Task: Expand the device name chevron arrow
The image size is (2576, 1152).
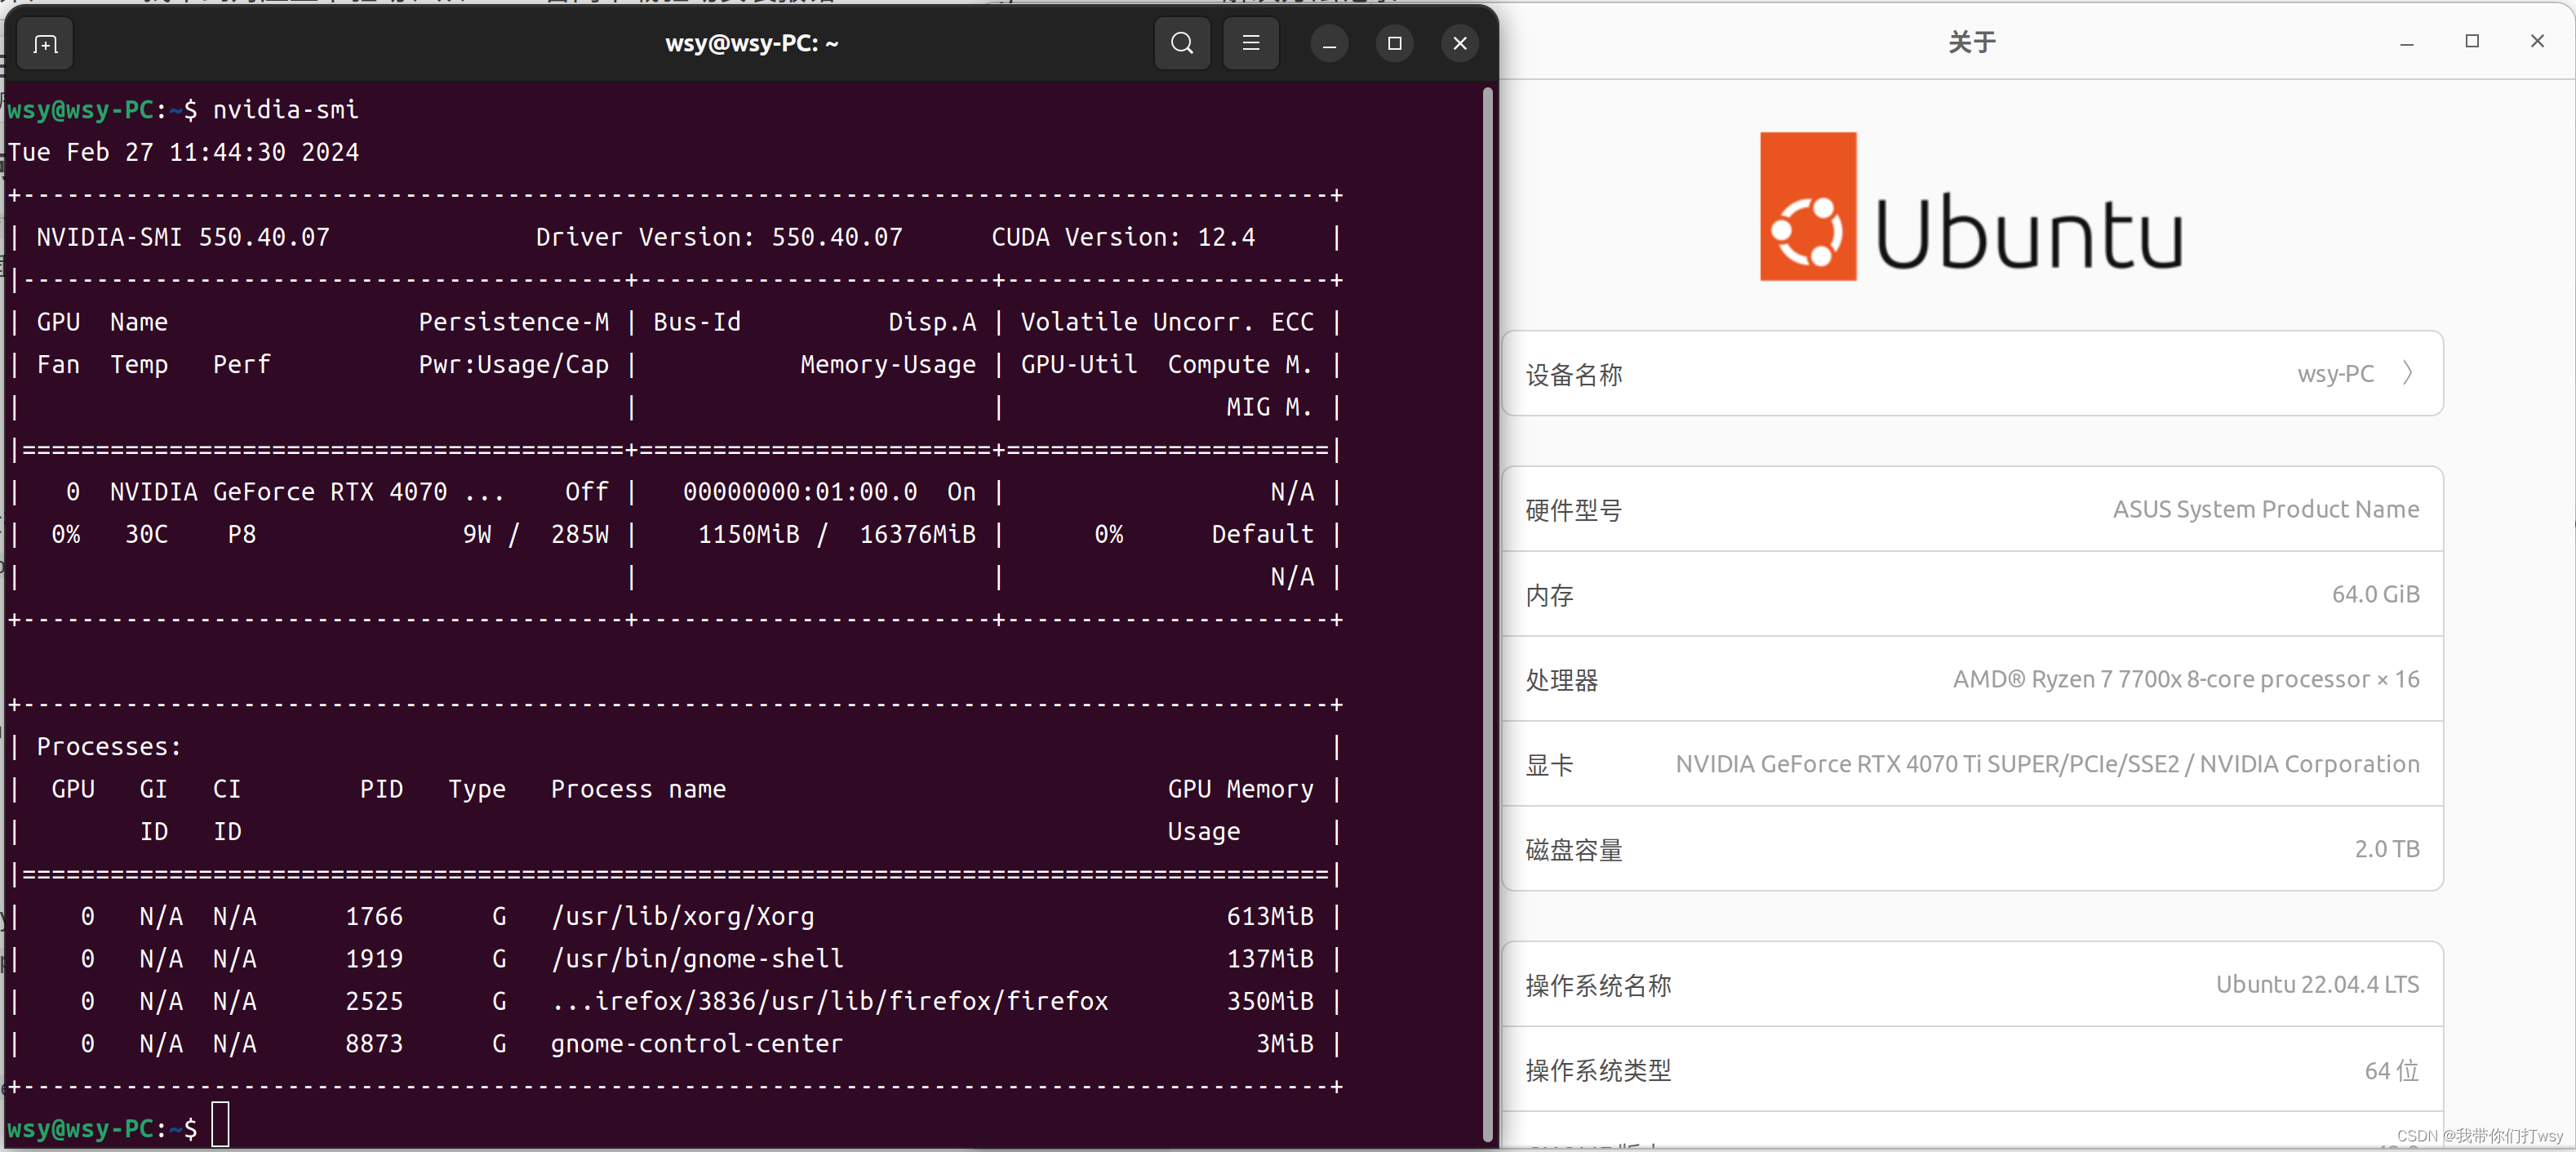Action: click(x=2408, y=373)
